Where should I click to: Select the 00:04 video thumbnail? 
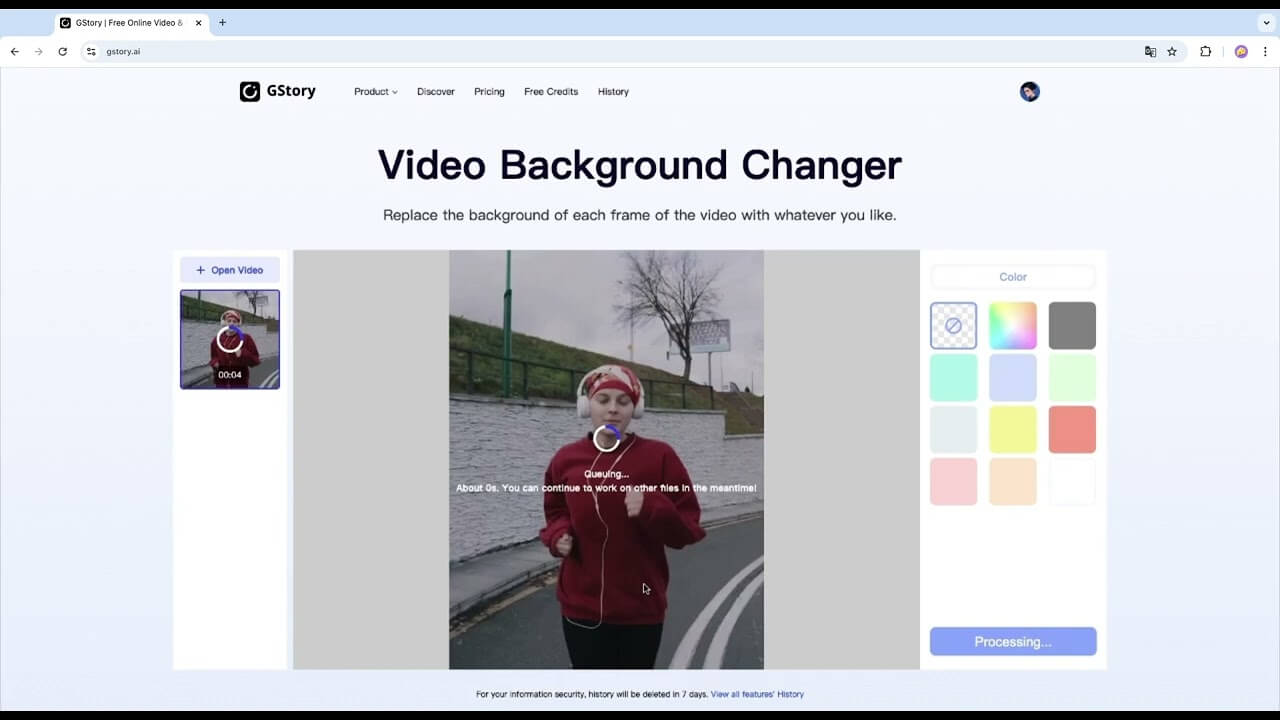click(x=229, y=338)
